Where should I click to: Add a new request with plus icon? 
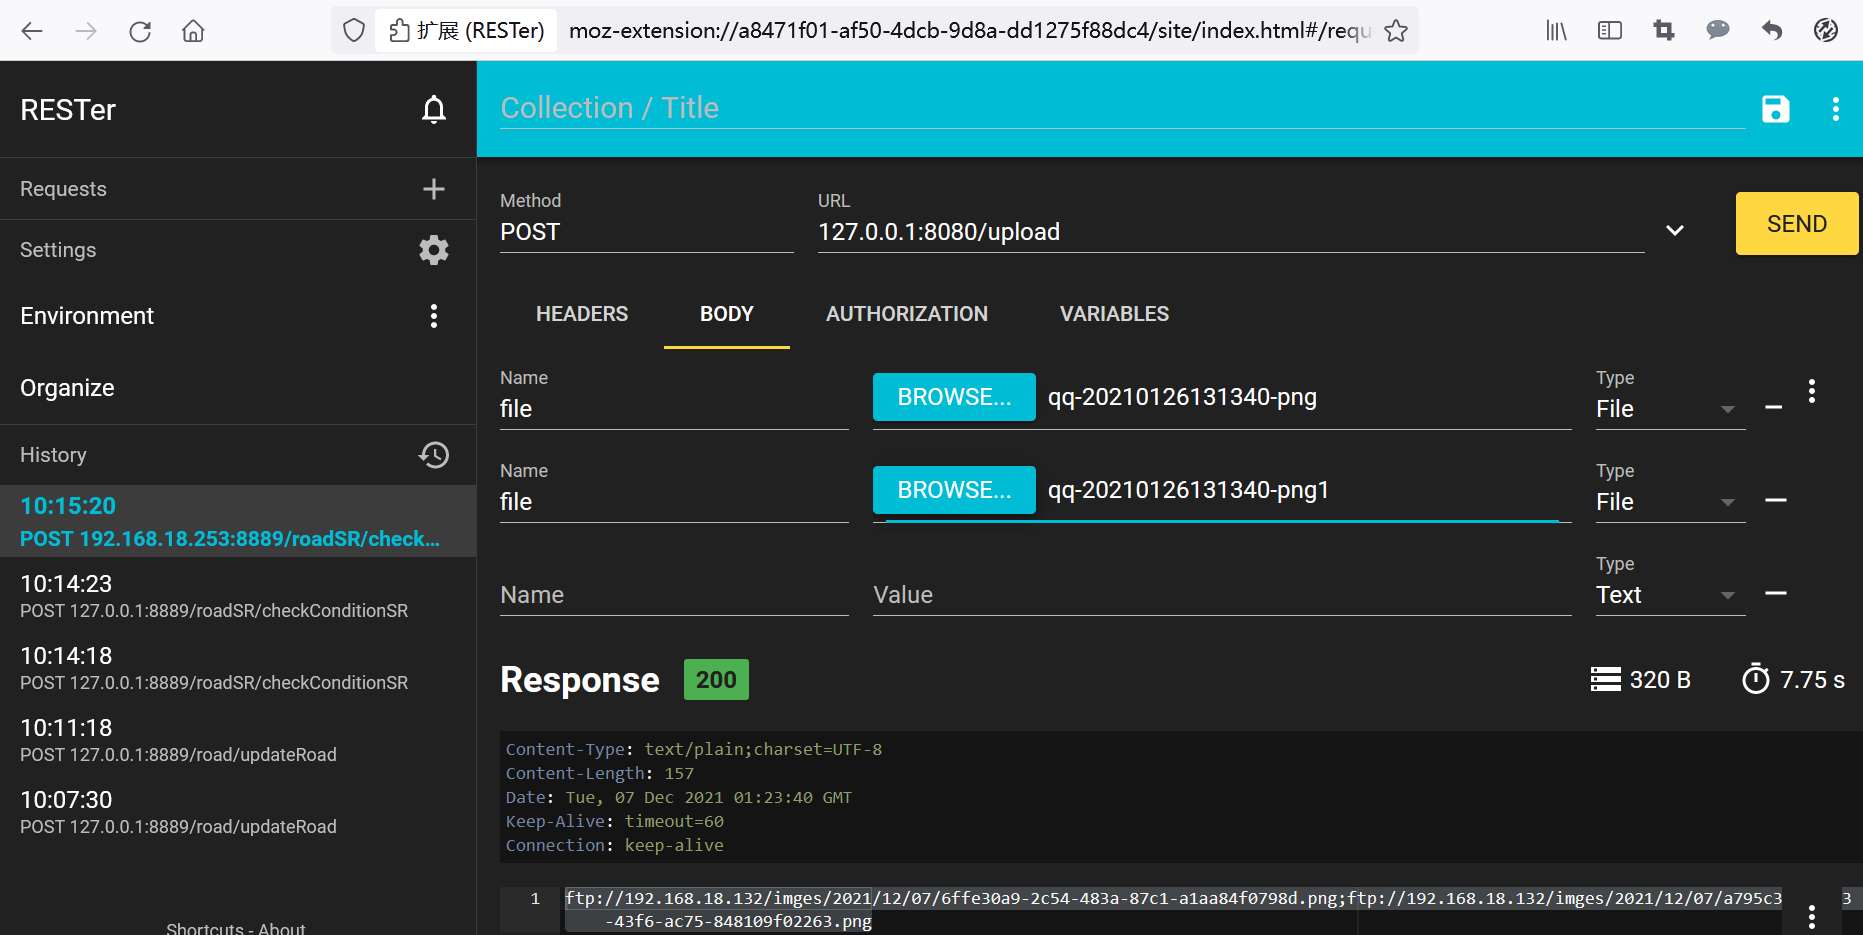pyautogui.click(x=434, y=189)
